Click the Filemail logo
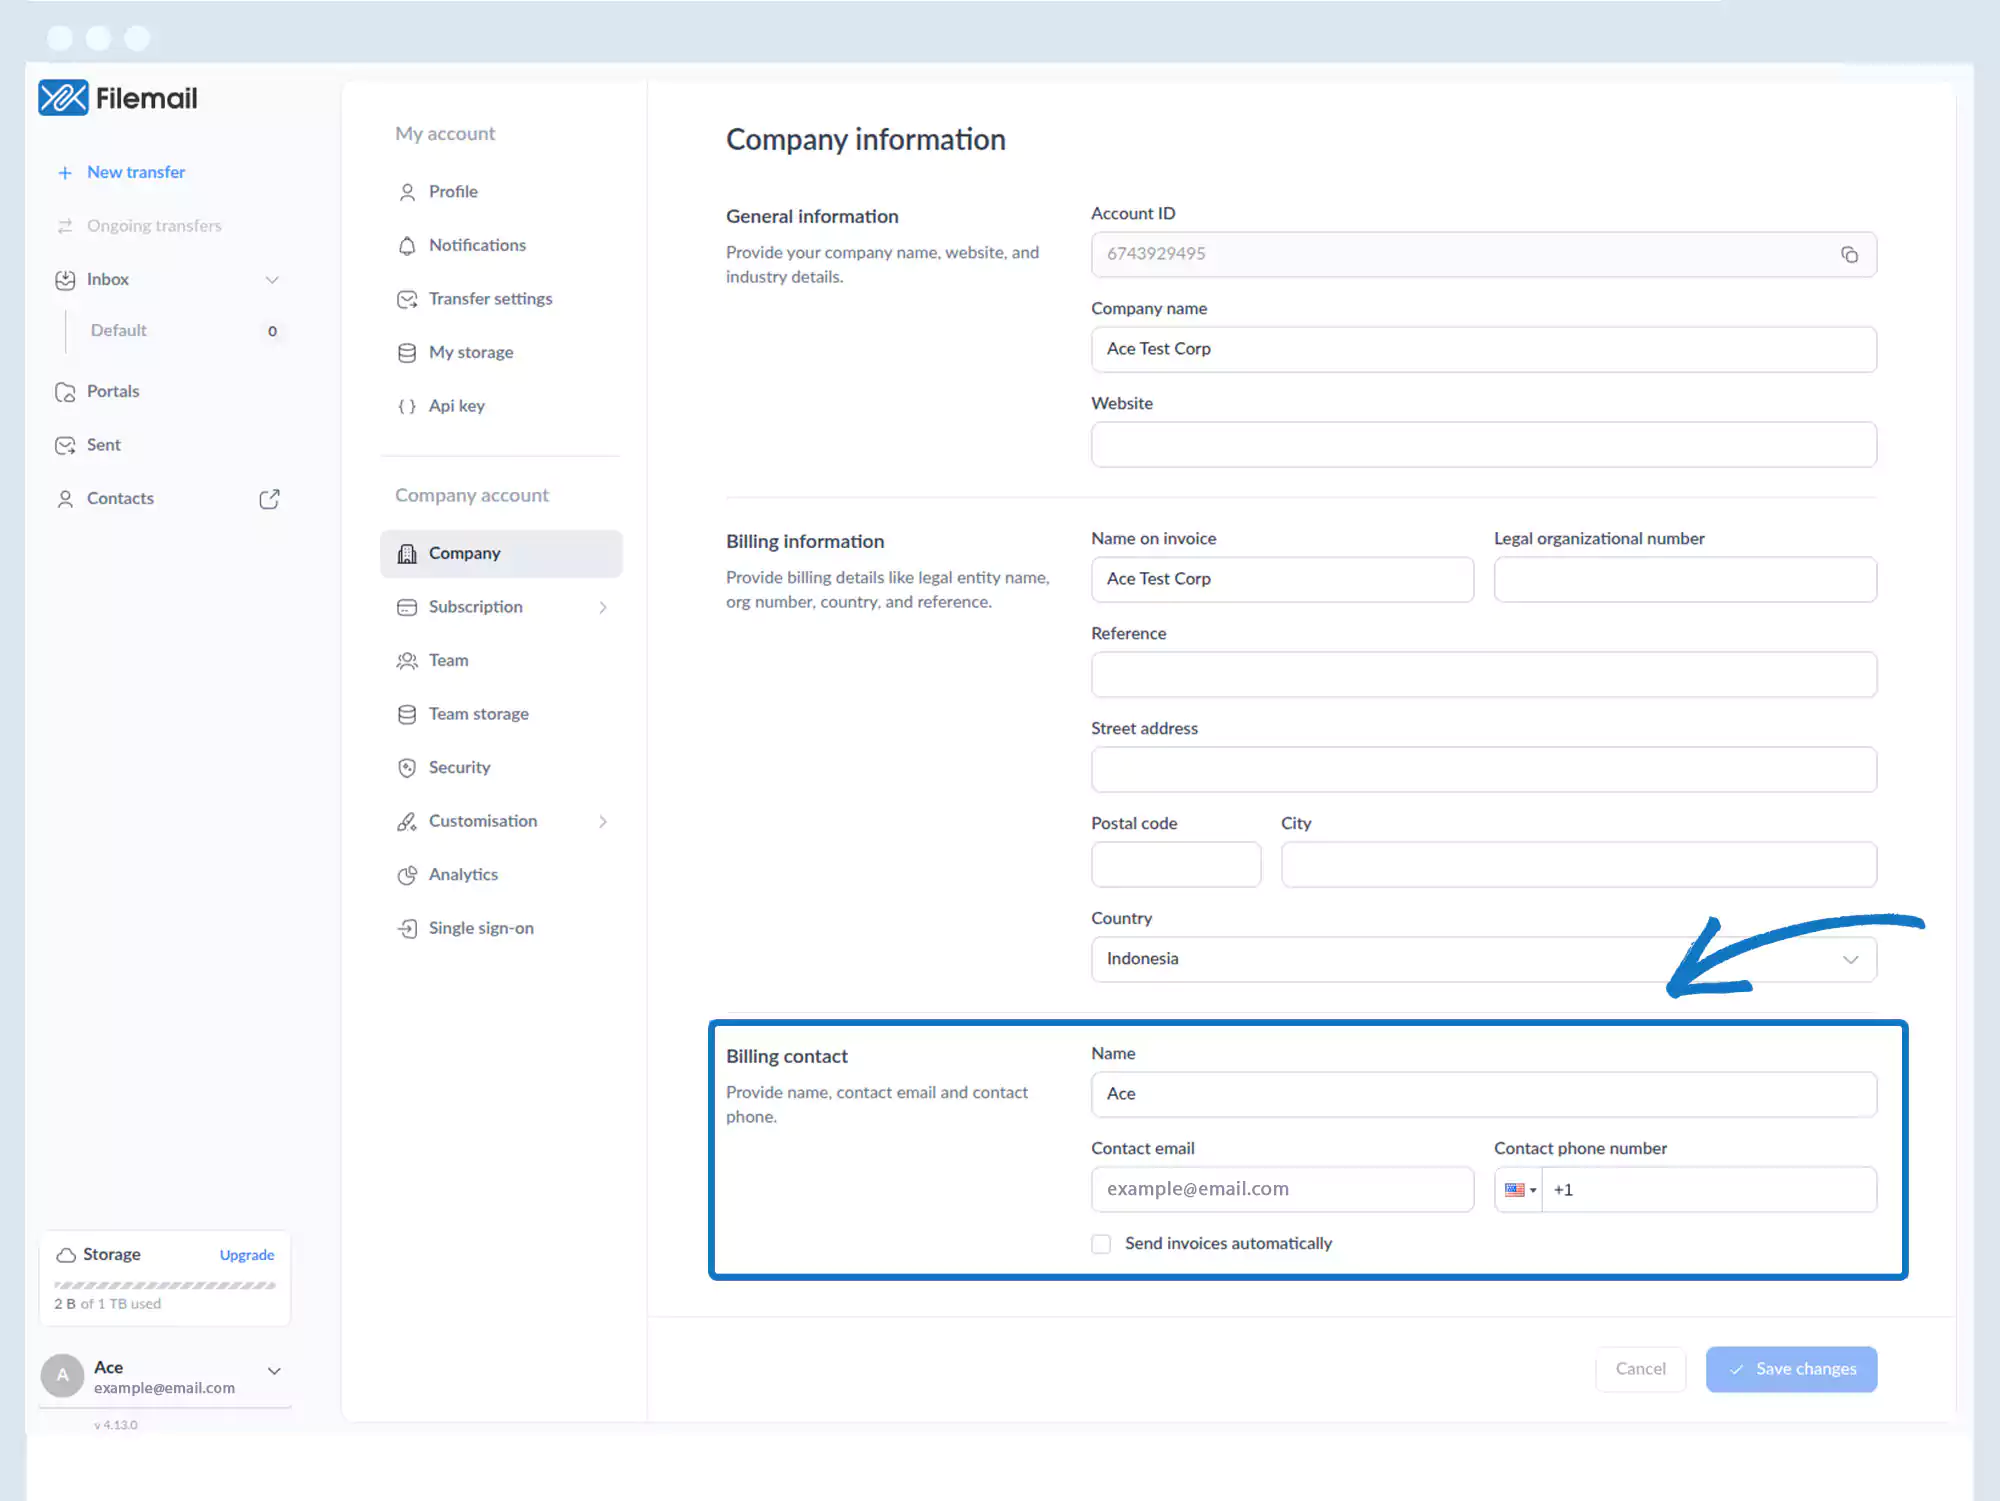2000x1501 pixels. coord(118,98)
